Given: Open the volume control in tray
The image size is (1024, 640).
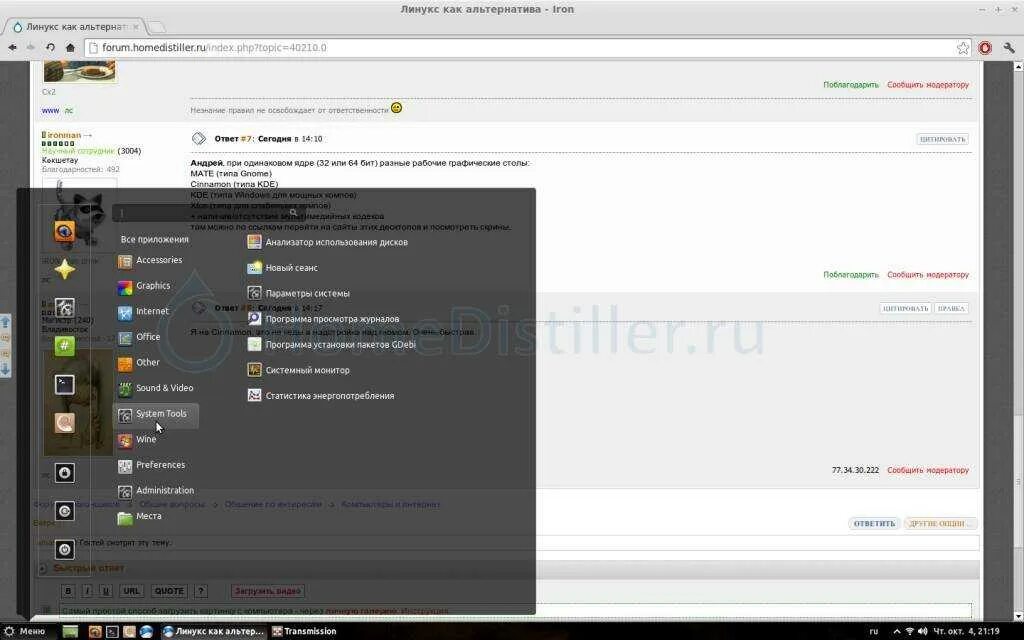Looking at the screenshot, I should 922,632.
